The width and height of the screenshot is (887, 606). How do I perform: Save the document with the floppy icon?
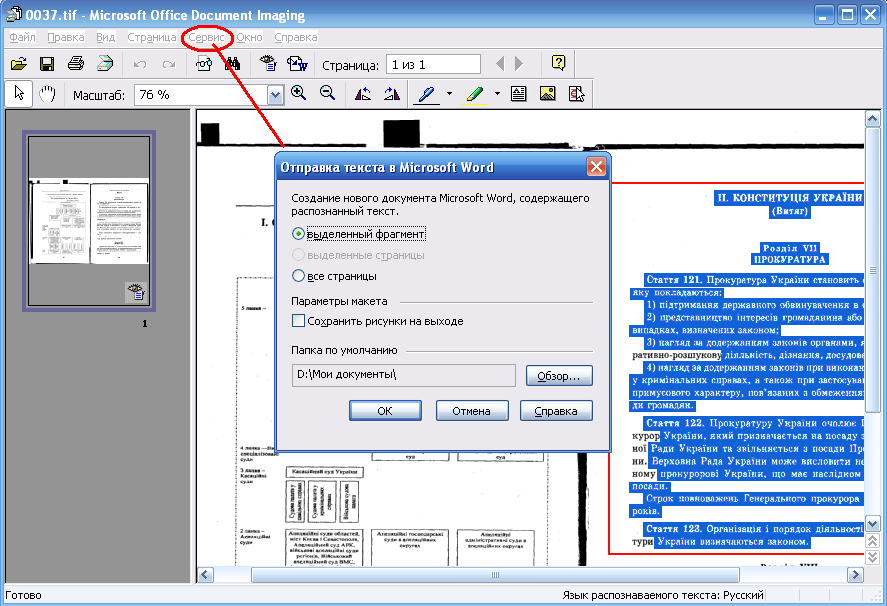click(x=47, y=64)
